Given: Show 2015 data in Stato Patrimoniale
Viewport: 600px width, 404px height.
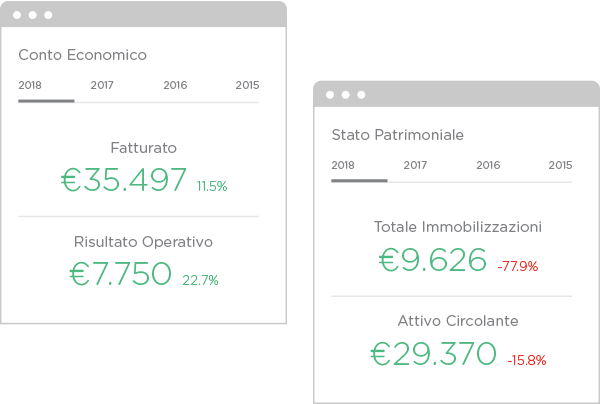Looking at the screenshot, I should tap(560, 165).
